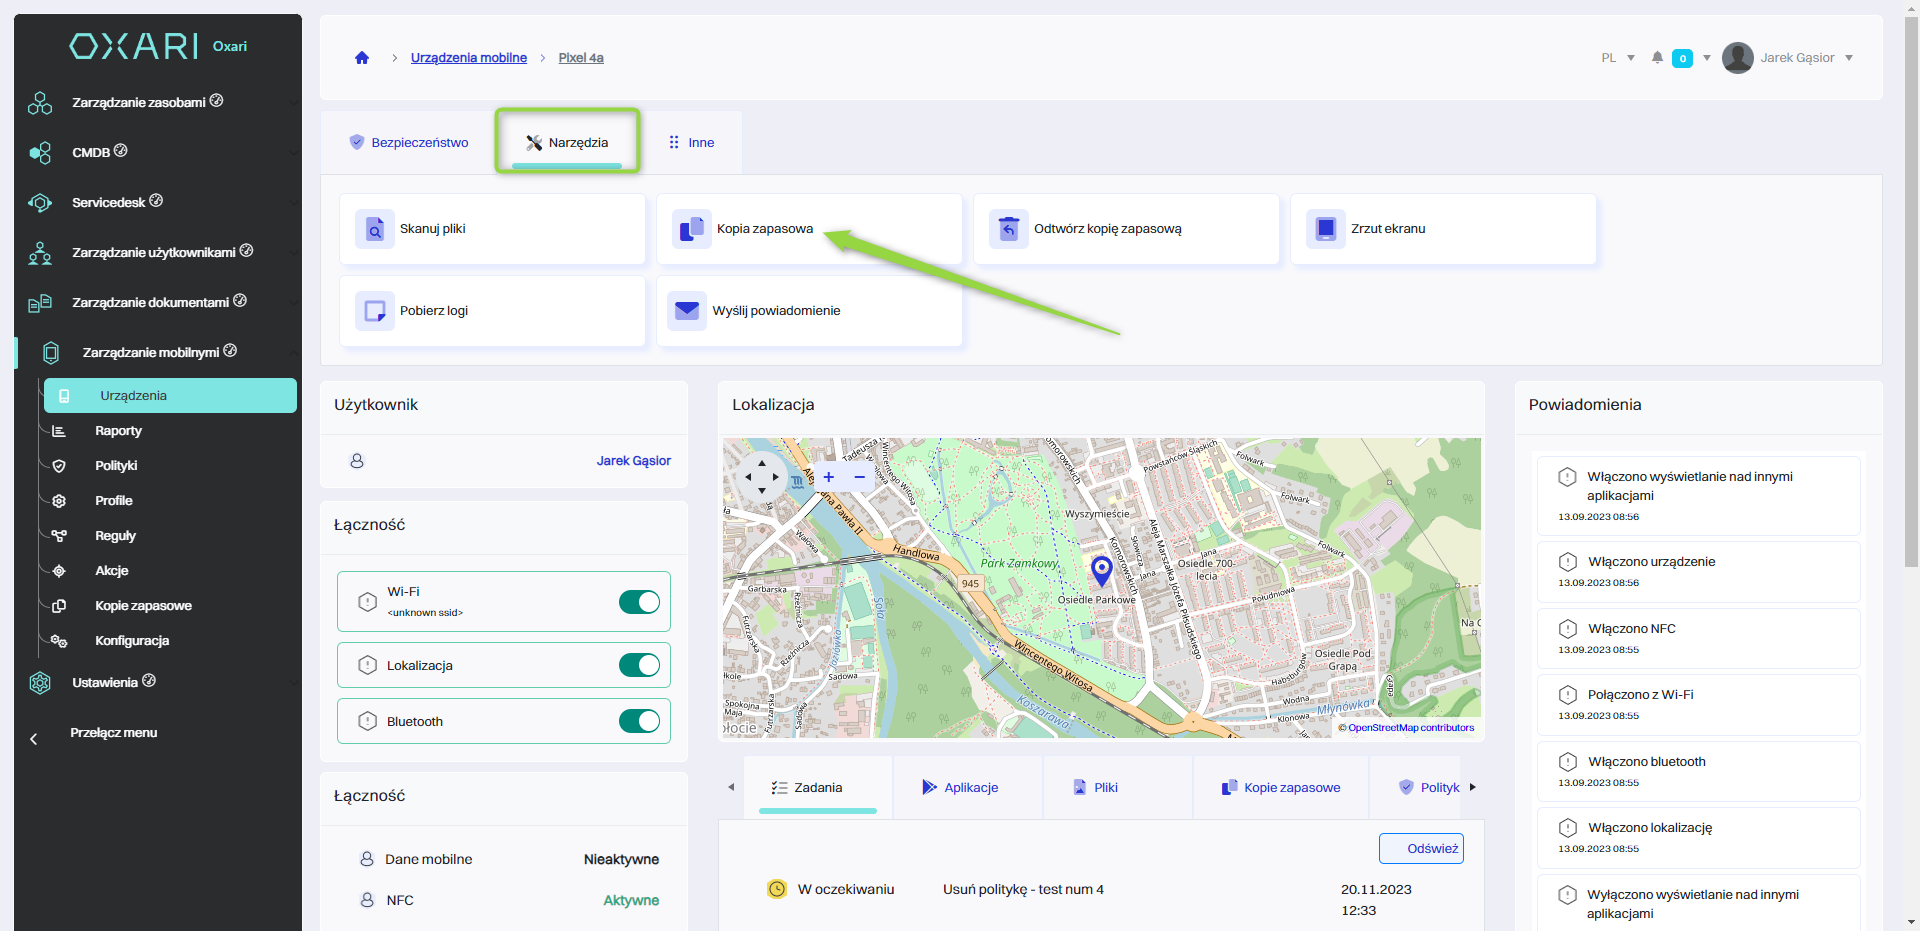Disable the Wi-Fi toggle
Viewport: 1920px width, 931px height.
(x=639, y=602)
